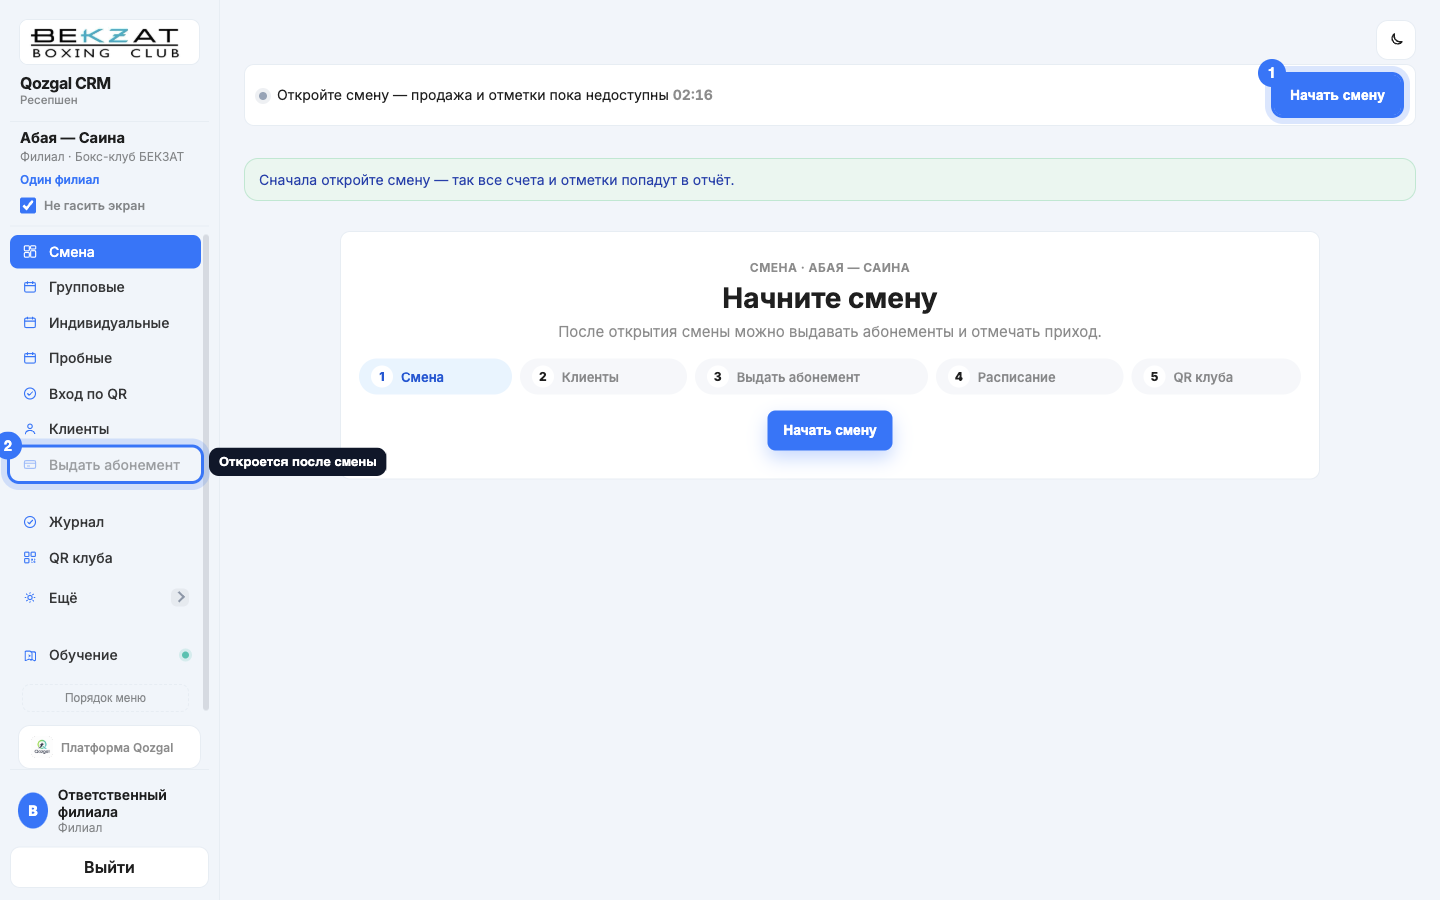This screenshot has width=1440, height=900.
Task: Click the Ответственный филиала profile name
Action: [x=112, y=803]
